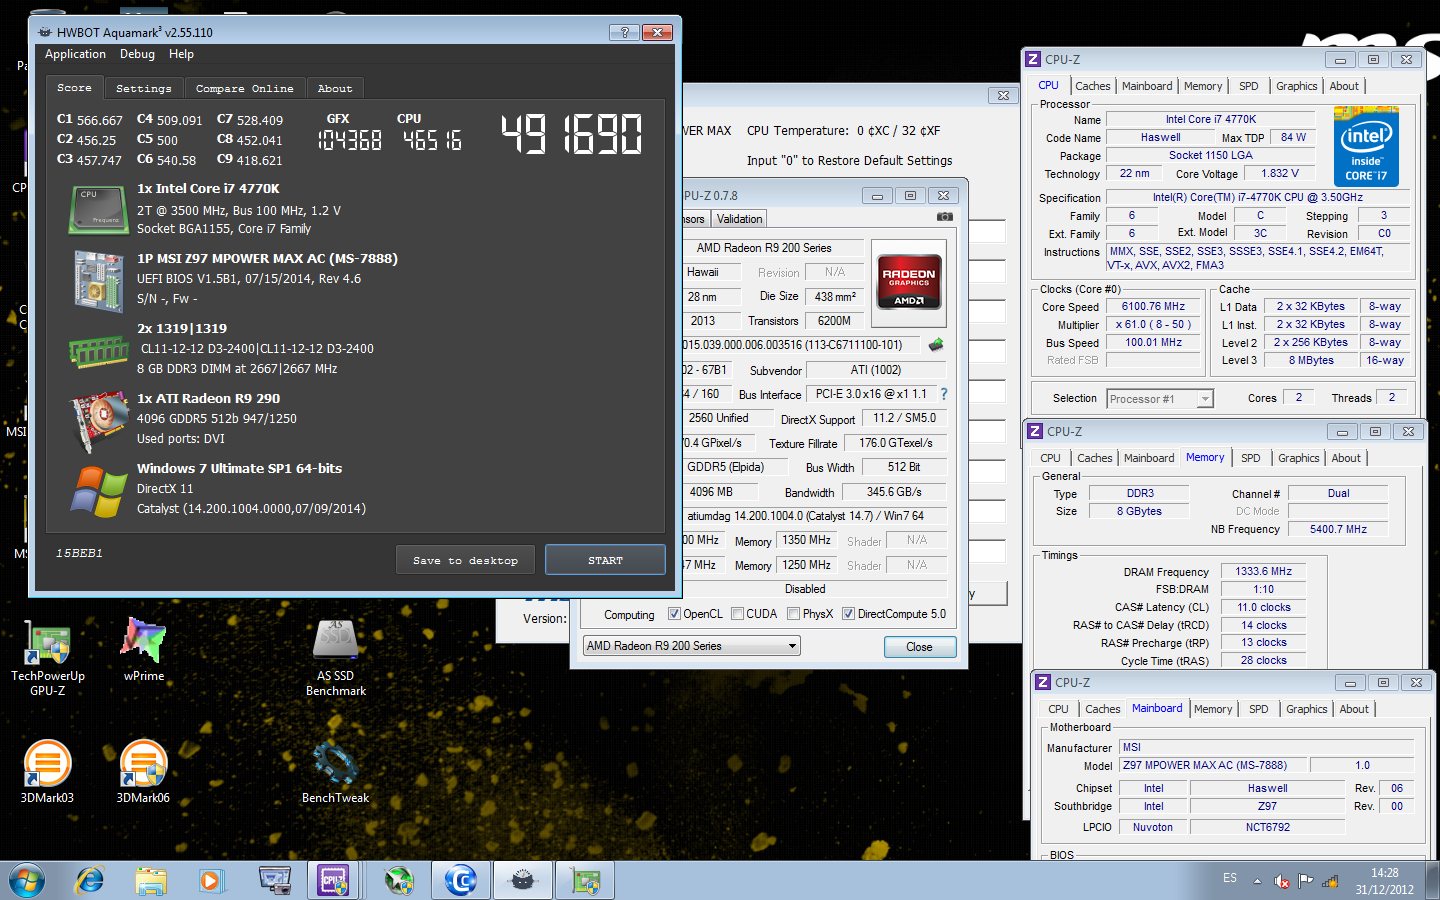Viewport: 1440px width, 900px height.
Task: Click the network signal tray icon
Action: point(1330,881)
